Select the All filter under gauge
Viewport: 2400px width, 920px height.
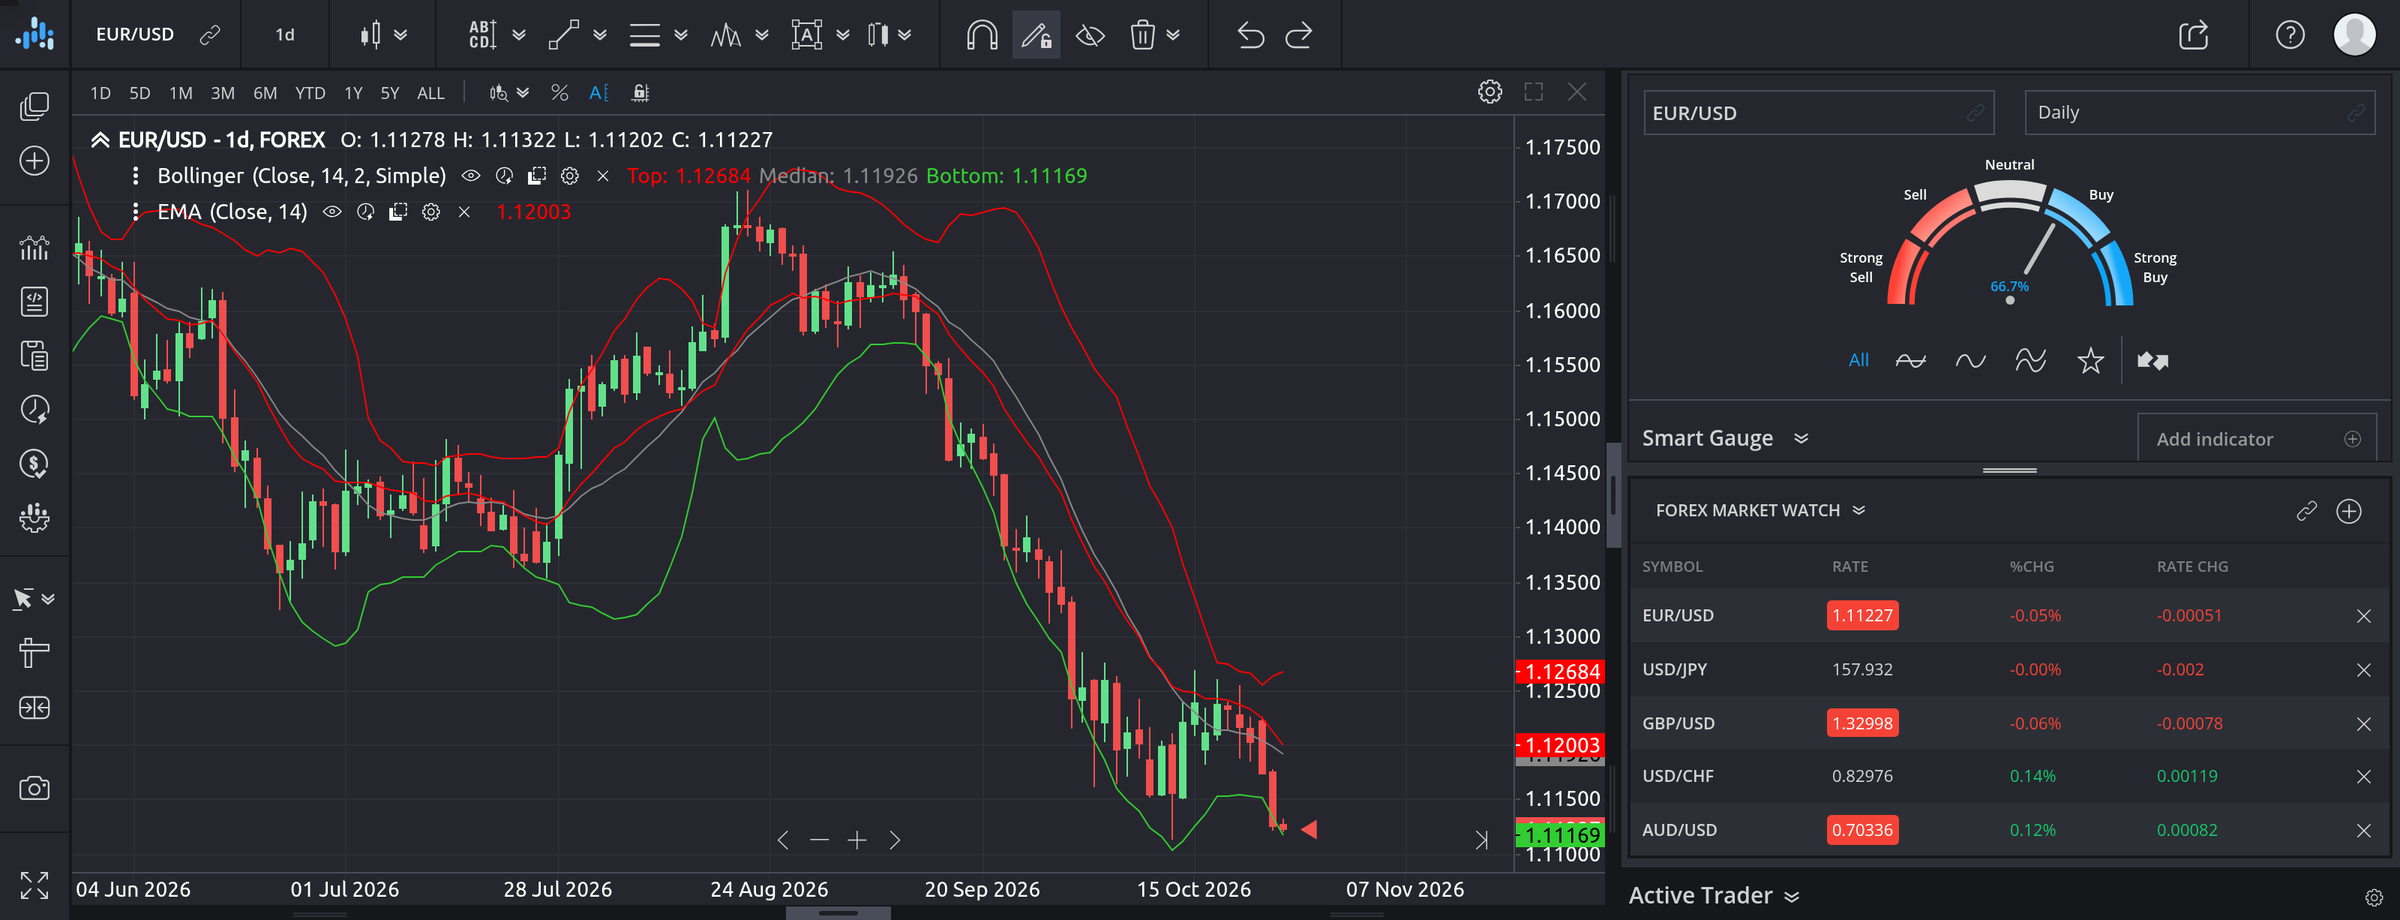tap(1858, 360)
